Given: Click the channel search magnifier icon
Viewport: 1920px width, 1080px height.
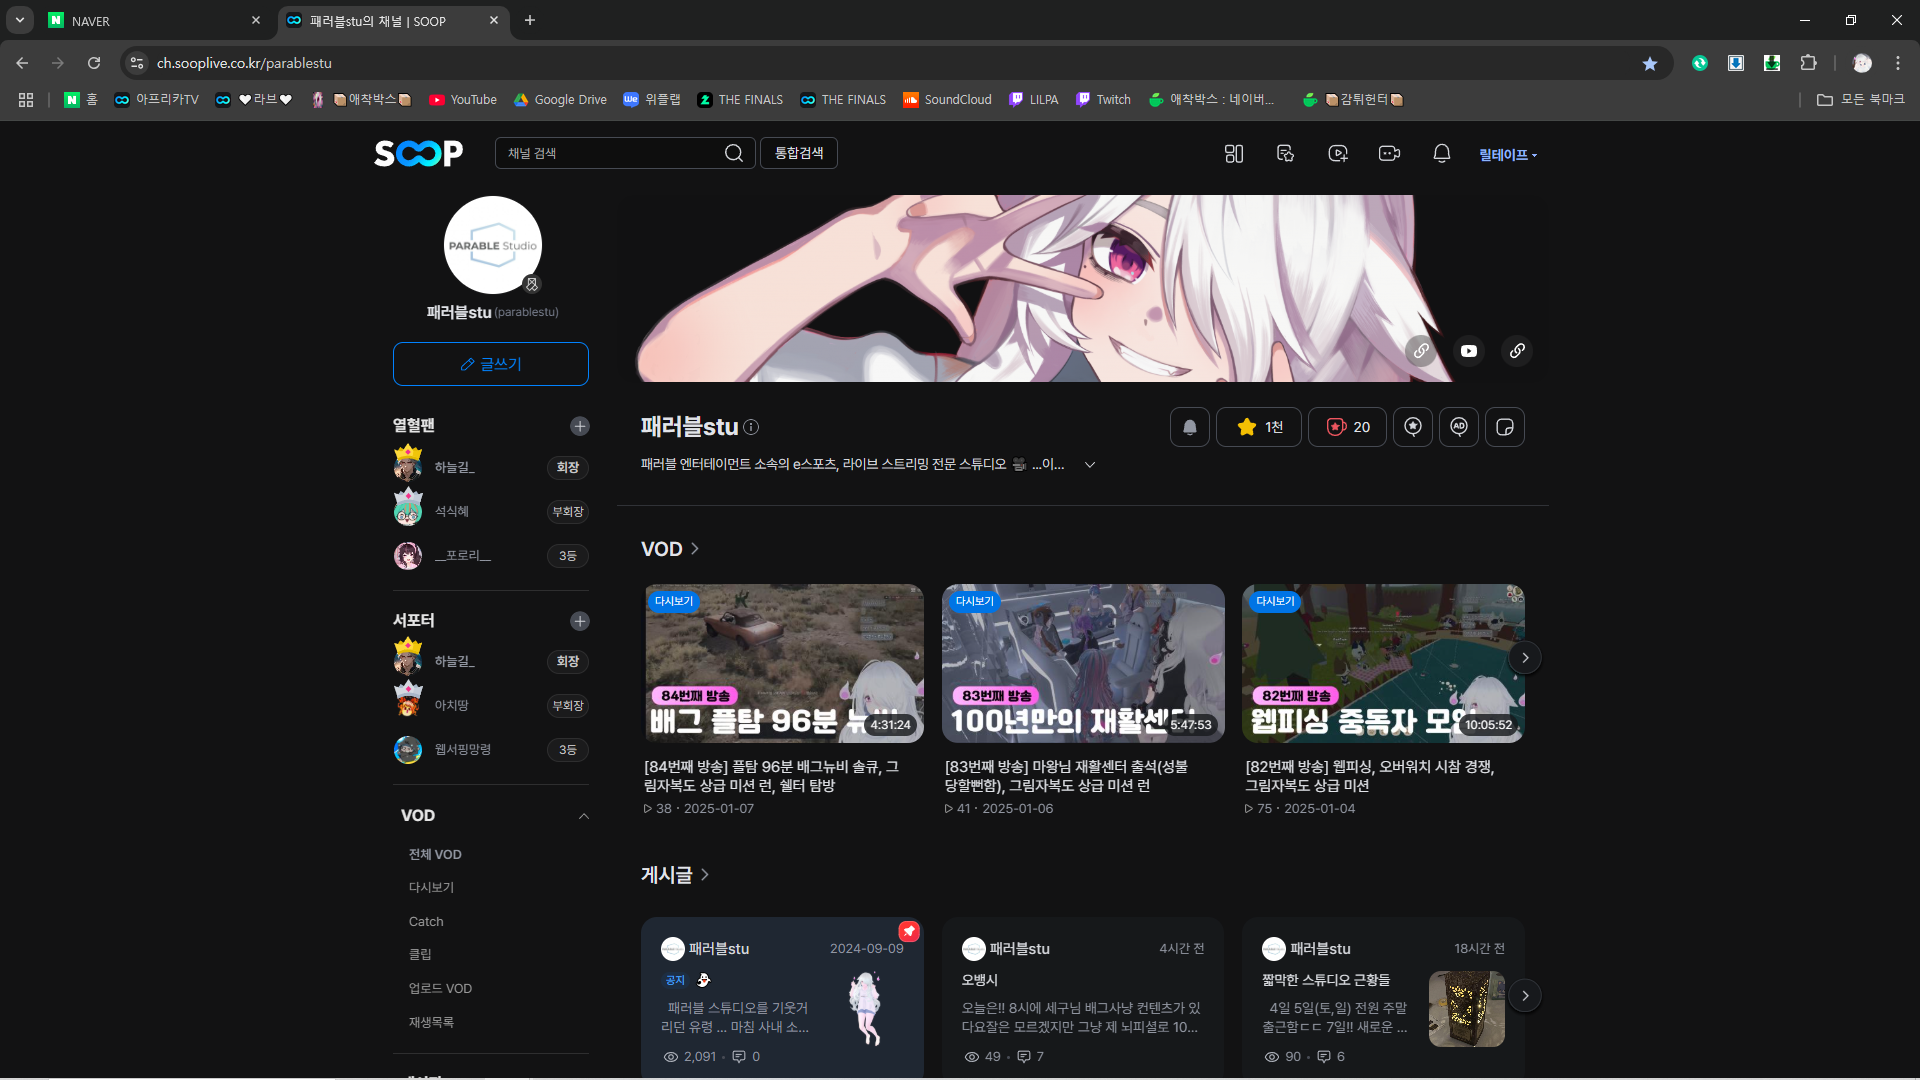Looking at the screenshot, I should click(x=734, y=153).
